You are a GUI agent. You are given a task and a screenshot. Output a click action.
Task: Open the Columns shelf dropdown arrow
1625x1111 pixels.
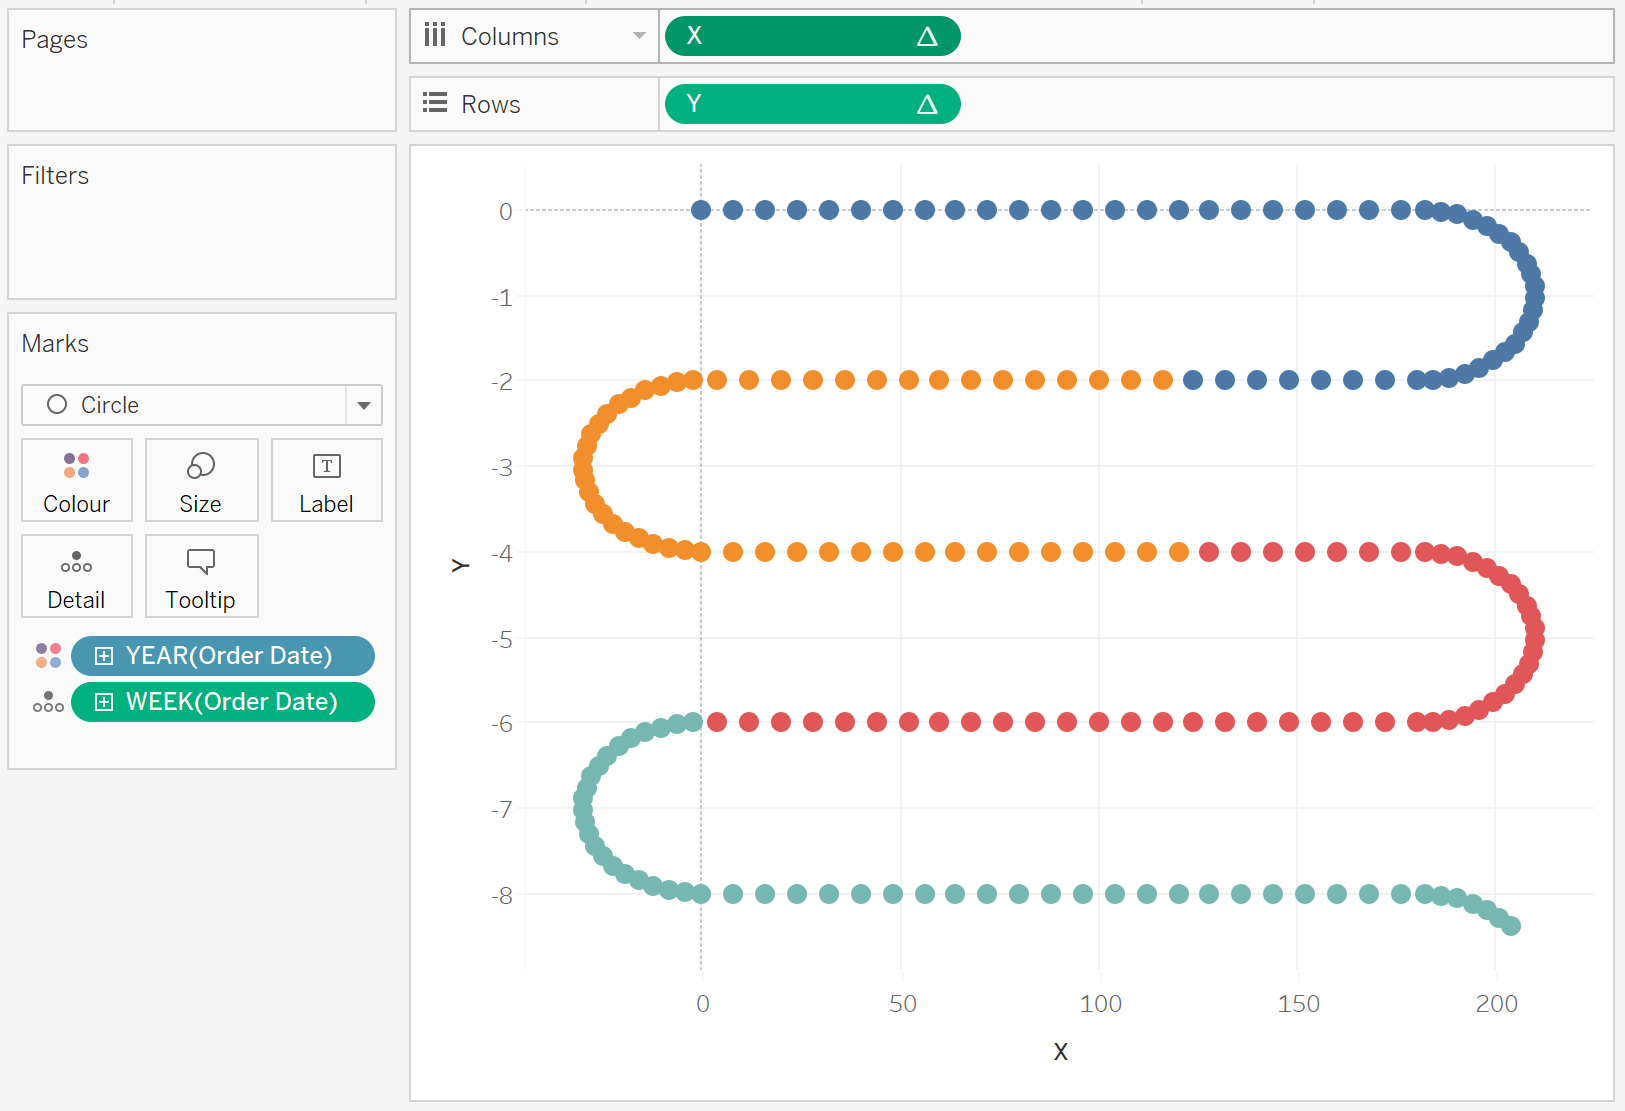(x=639, y=36)
